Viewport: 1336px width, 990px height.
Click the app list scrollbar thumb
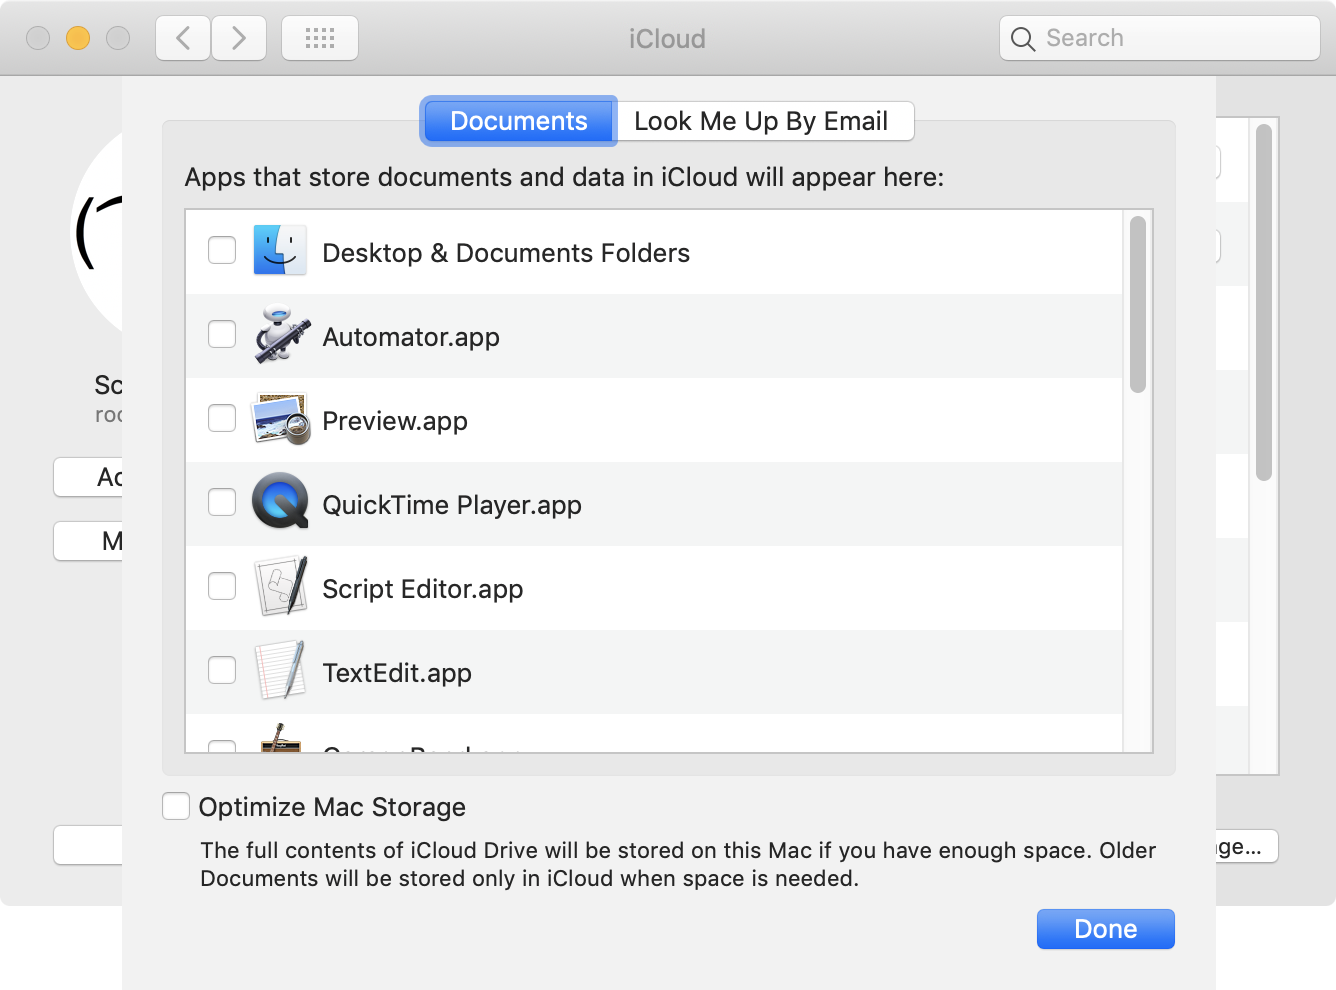click(x=1138, y=305)
